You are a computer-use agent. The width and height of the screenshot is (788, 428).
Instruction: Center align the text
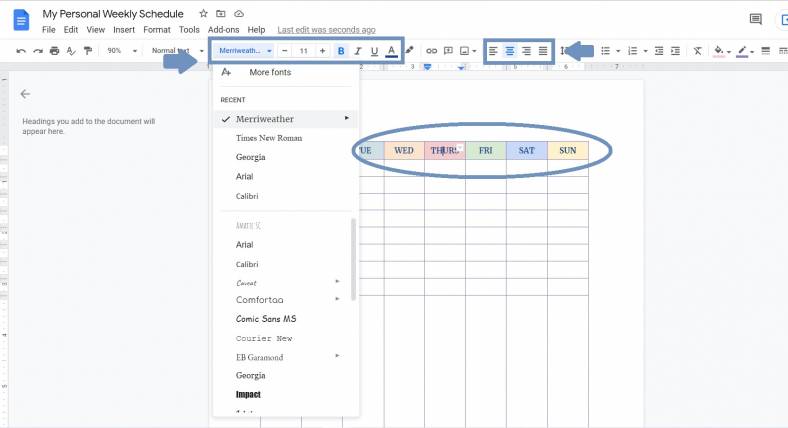coord(510,51)
